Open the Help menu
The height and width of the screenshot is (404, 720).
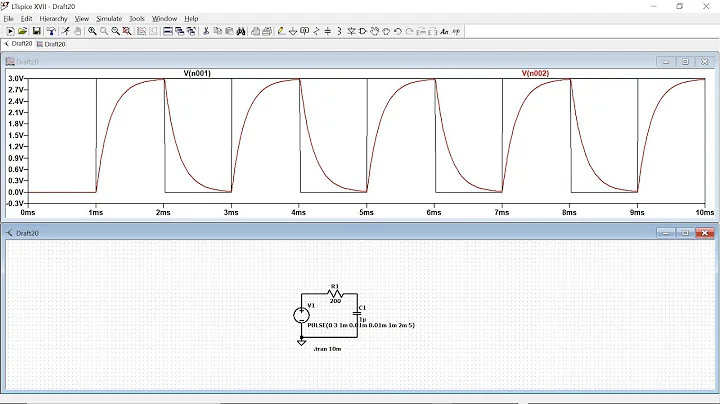tap(191, 18)
